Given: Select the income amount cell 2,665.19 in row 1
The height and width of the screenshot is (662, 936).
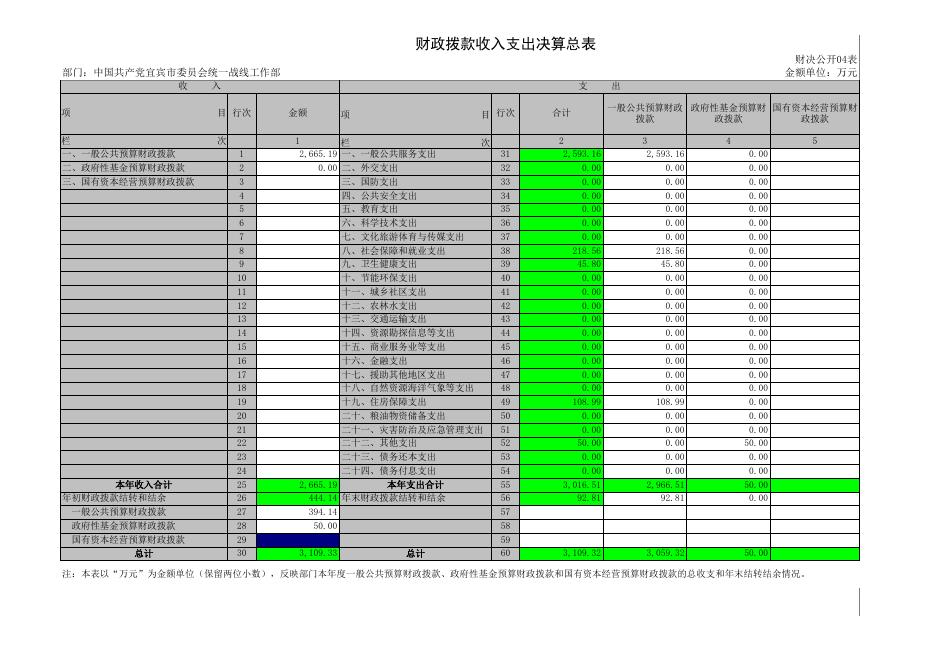Looking at the screenshot, I should (x=298, y=155).
